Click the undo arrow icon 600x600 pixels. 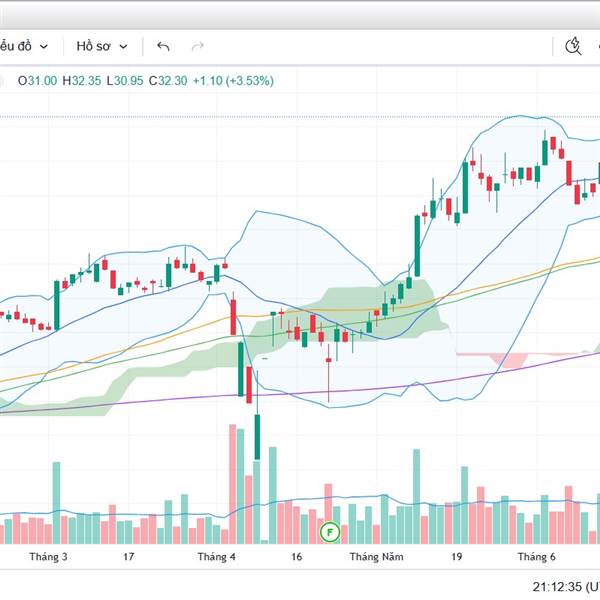(163, 47)
